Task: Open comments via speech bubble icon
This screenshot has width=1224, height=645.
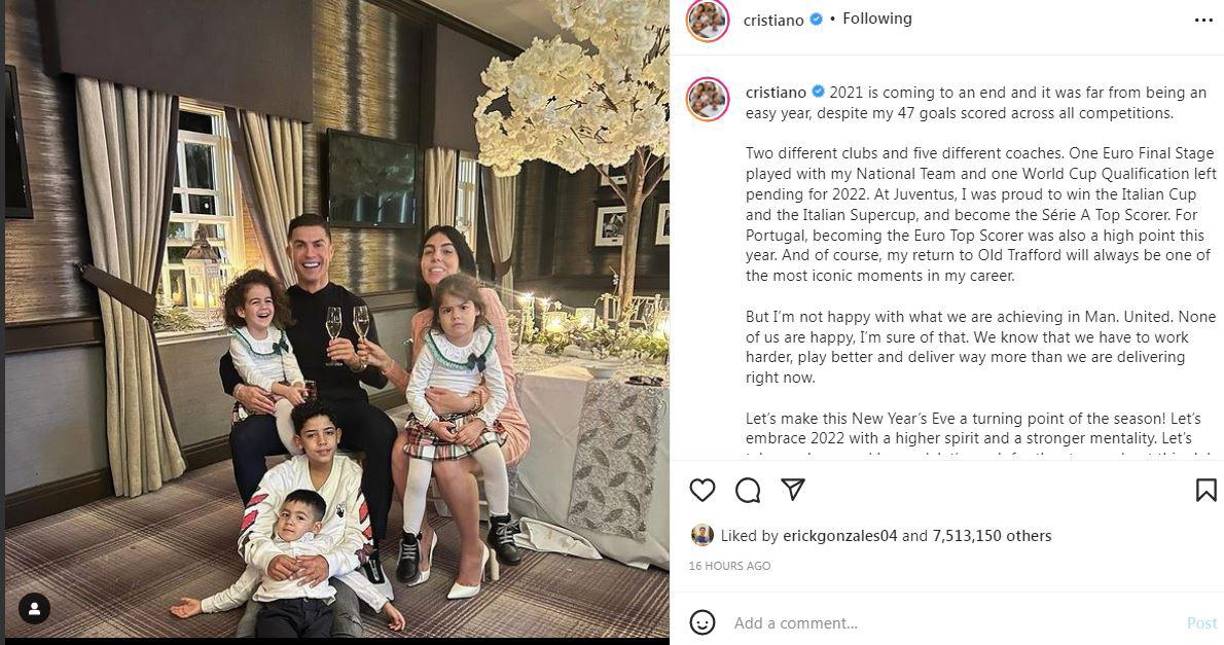Action: coord(748,490)
